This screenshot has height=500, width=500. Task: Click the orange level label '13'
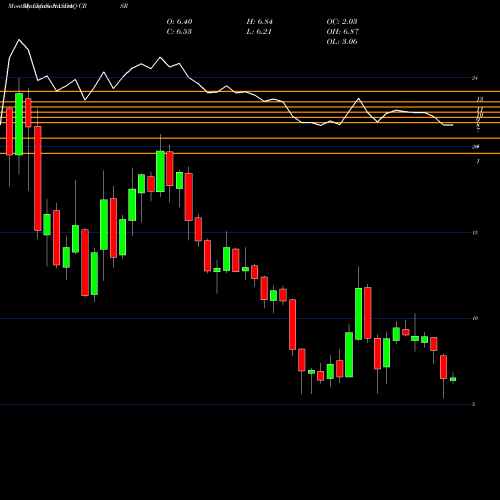click(480, 99)
